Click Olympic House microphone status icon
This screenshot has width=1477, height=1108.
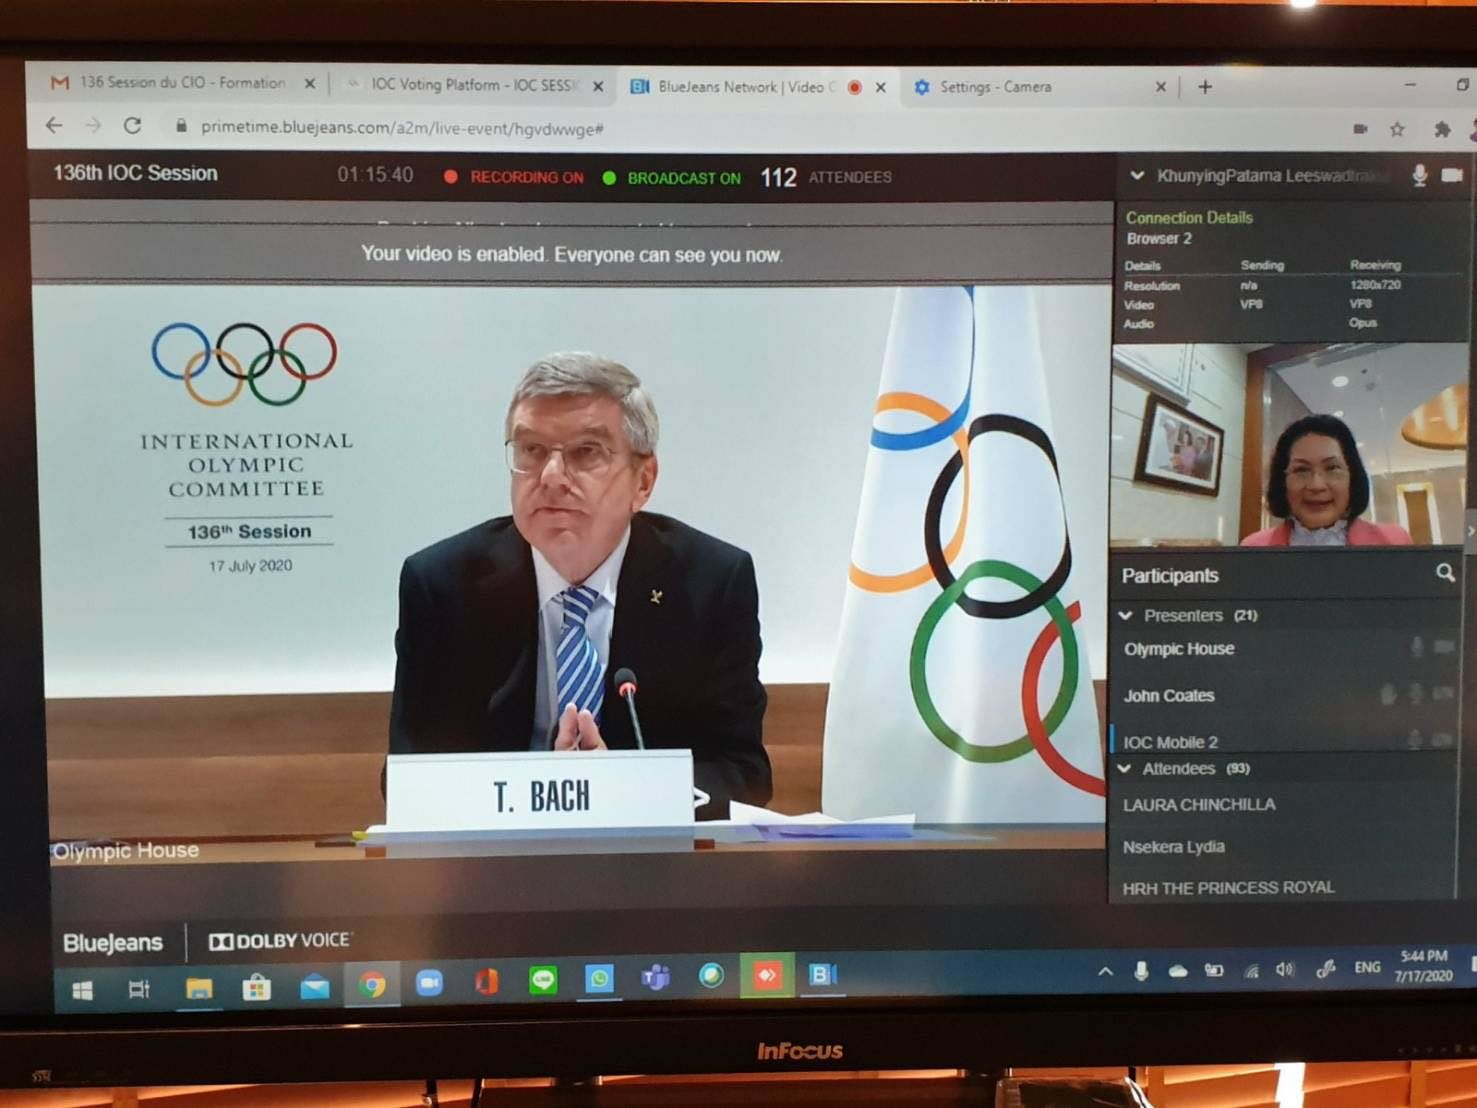pyautogui.click(x=1417, y=648)
